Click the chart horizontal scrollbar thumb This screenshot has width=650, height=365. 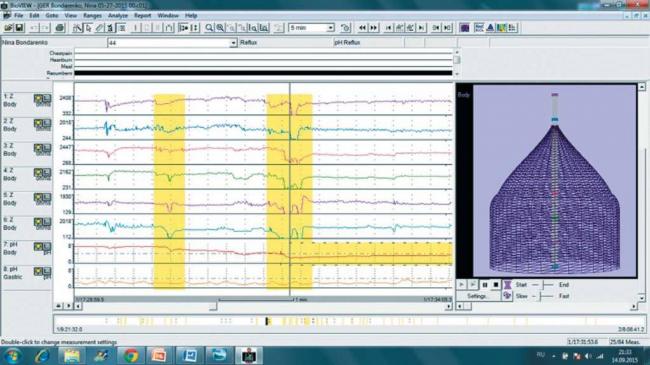point(213,307)
